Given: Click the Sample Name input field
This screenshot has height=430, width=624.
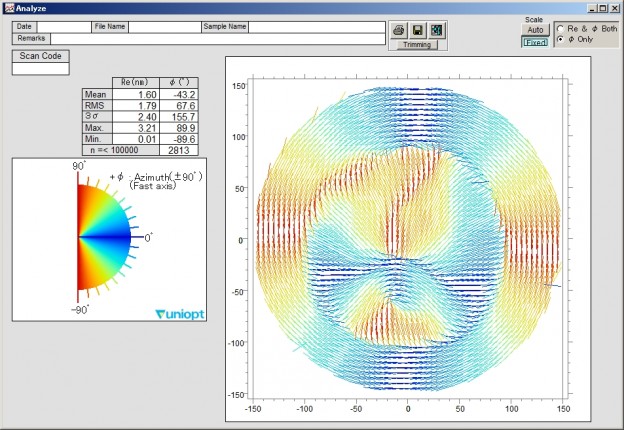Looking at the screenshot, I should 317,27.
